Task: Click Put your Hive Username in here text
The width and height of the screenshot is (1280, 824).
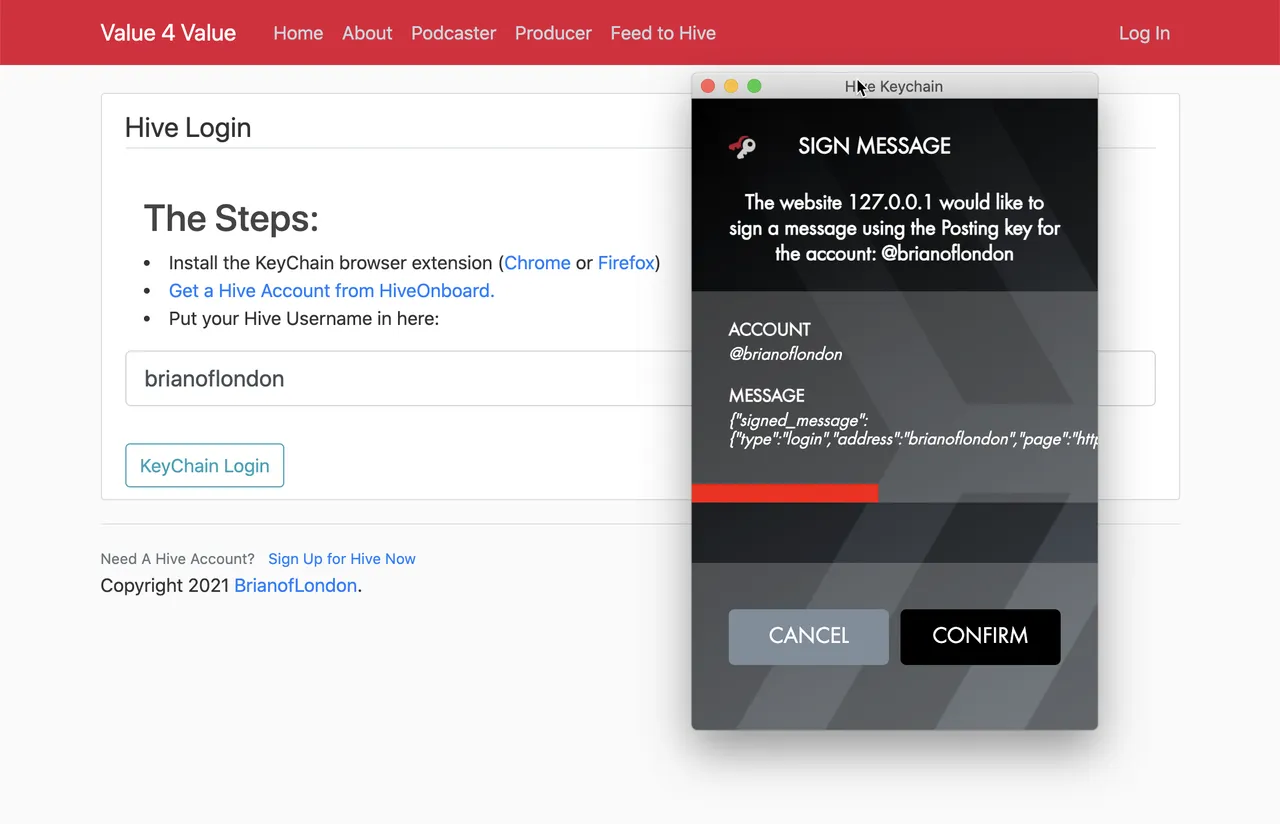Action: coord(304,319)
